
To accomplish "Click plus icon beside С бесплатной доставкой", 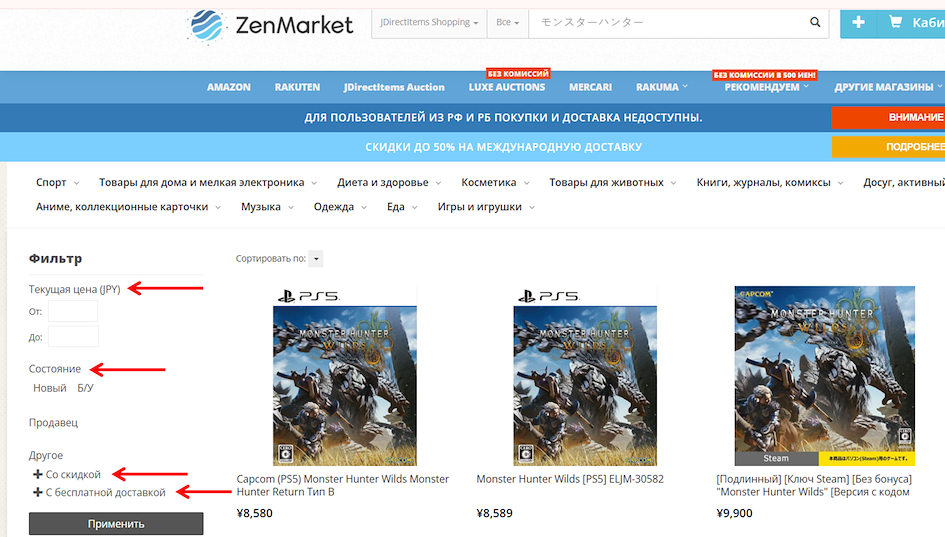I will point(37,492).
